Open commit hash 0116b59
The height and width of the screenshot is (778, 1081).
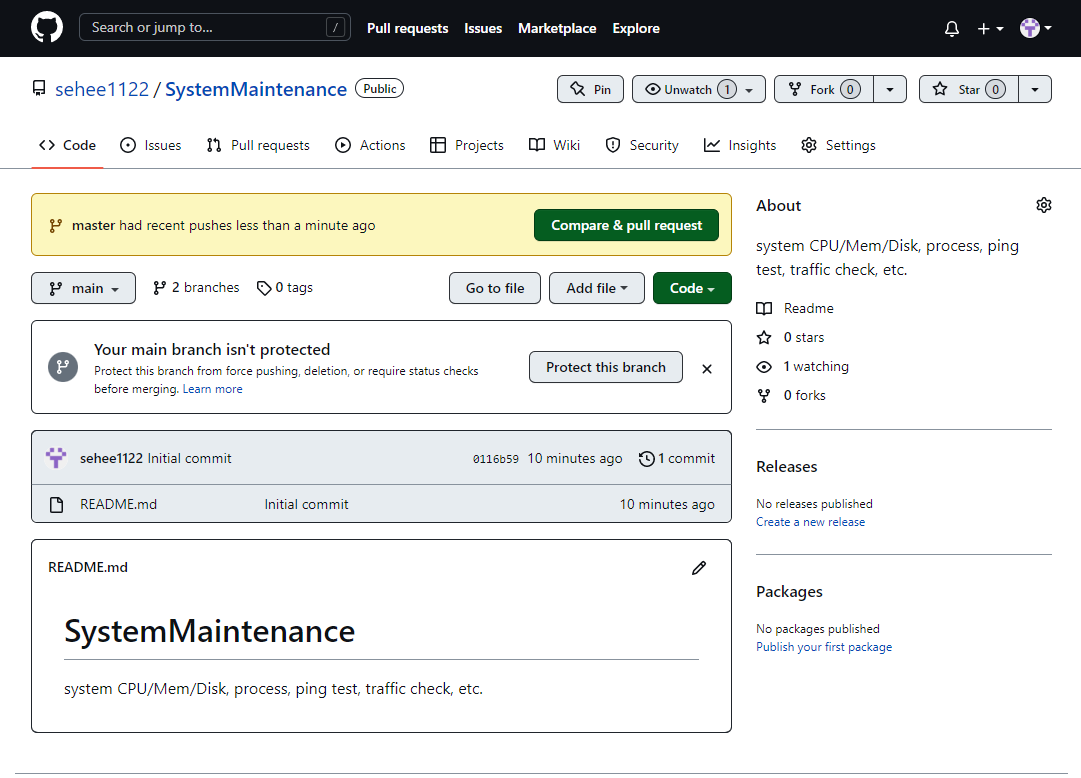pos(496,459)
